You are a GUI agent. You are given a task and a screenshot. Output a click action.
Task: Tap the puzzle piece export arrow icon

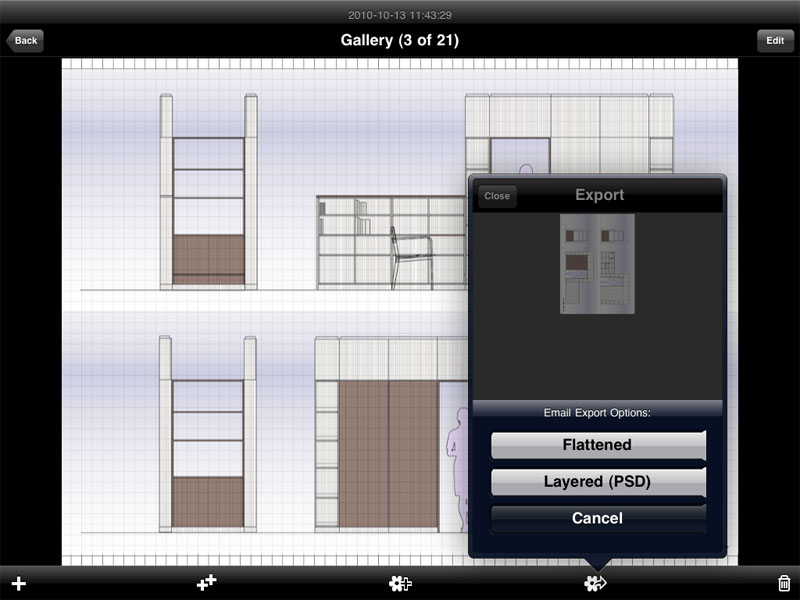tap(596, 583)
